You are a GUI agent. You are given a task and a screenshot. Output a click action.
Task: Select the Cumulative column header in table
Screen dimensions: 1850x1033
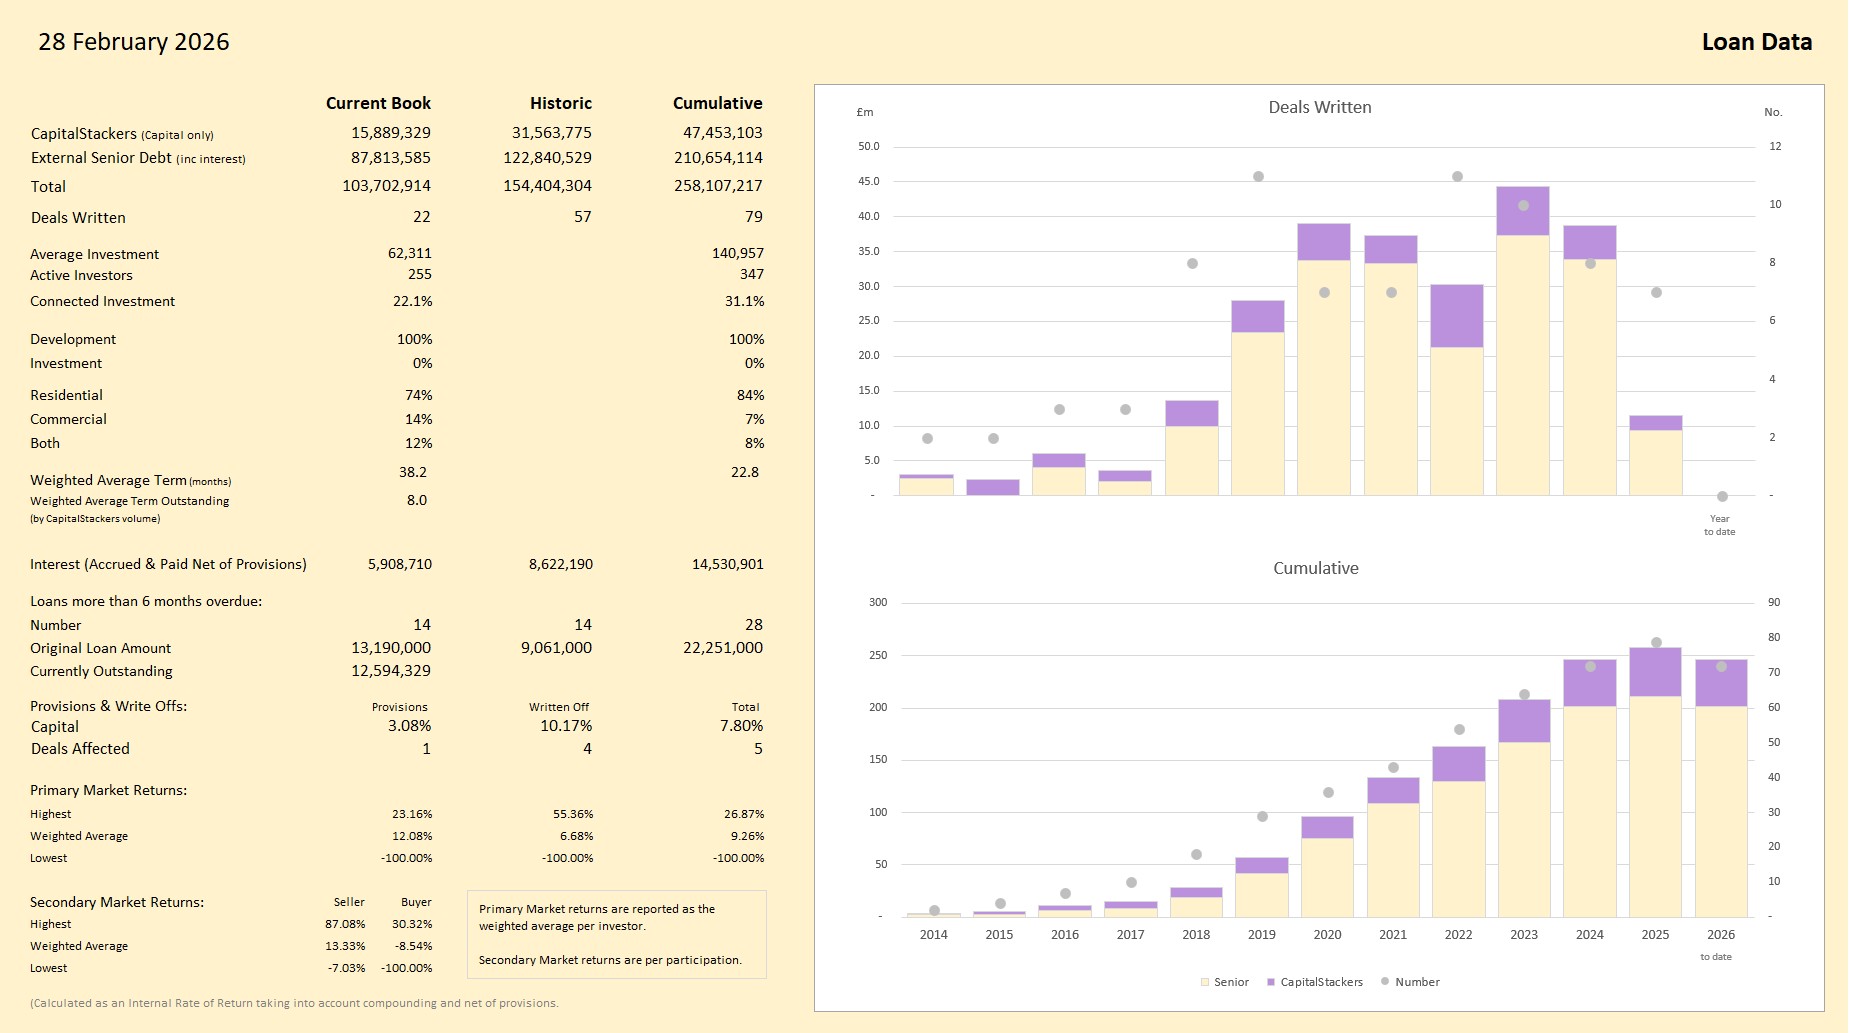pyautogui.click(x=717, y=103)
